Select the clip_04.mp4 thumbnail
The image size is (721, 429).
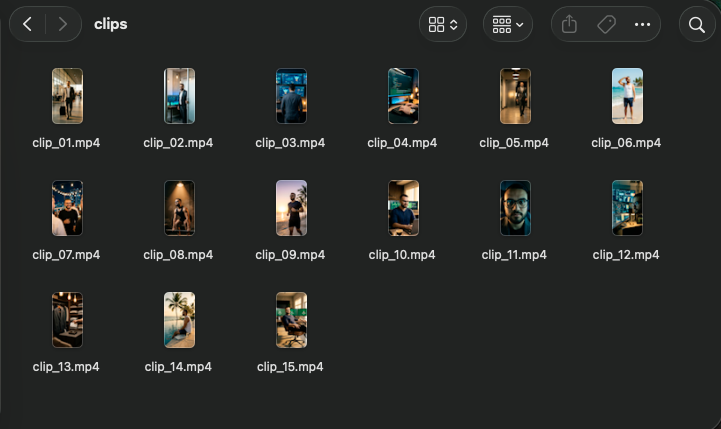pyautogui.click(x=403, y=96)
